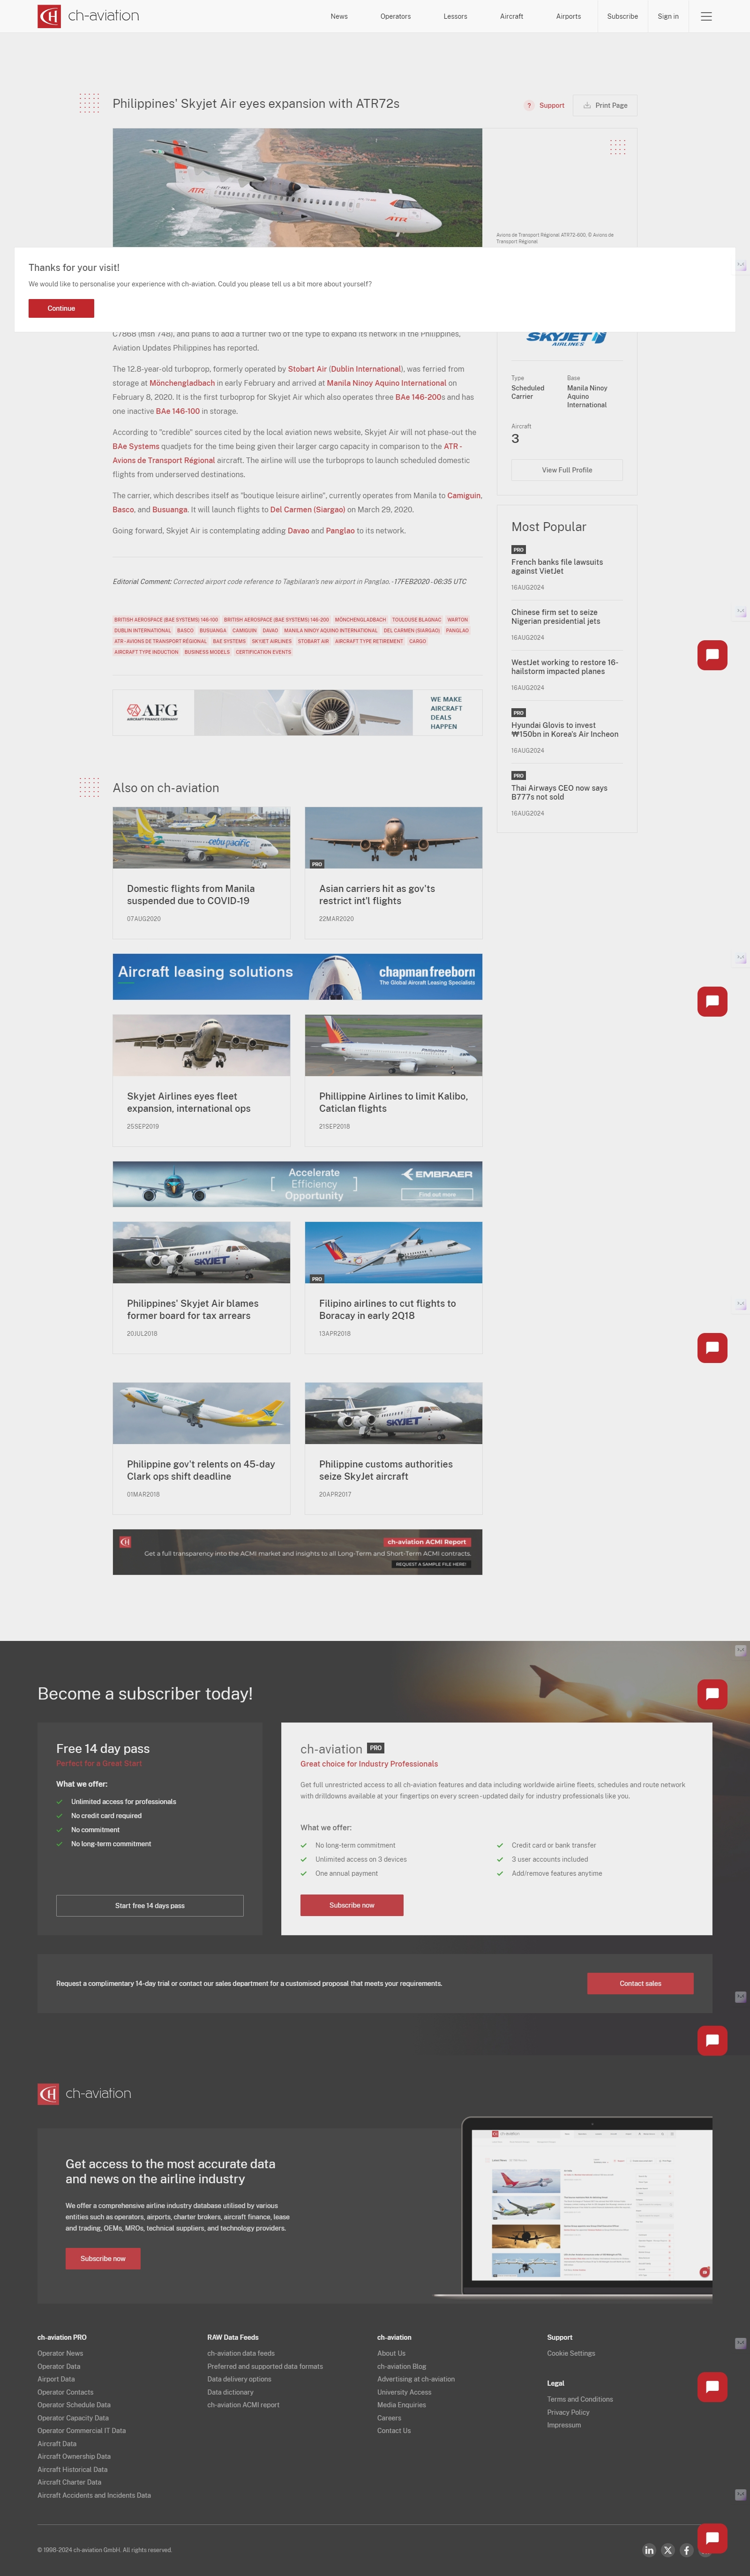Click the ch-aviation logo above footer promo
Image resolution: width=750 pixels, height=2576 pixels.
pyautogui.click(x=84, y=2093)
